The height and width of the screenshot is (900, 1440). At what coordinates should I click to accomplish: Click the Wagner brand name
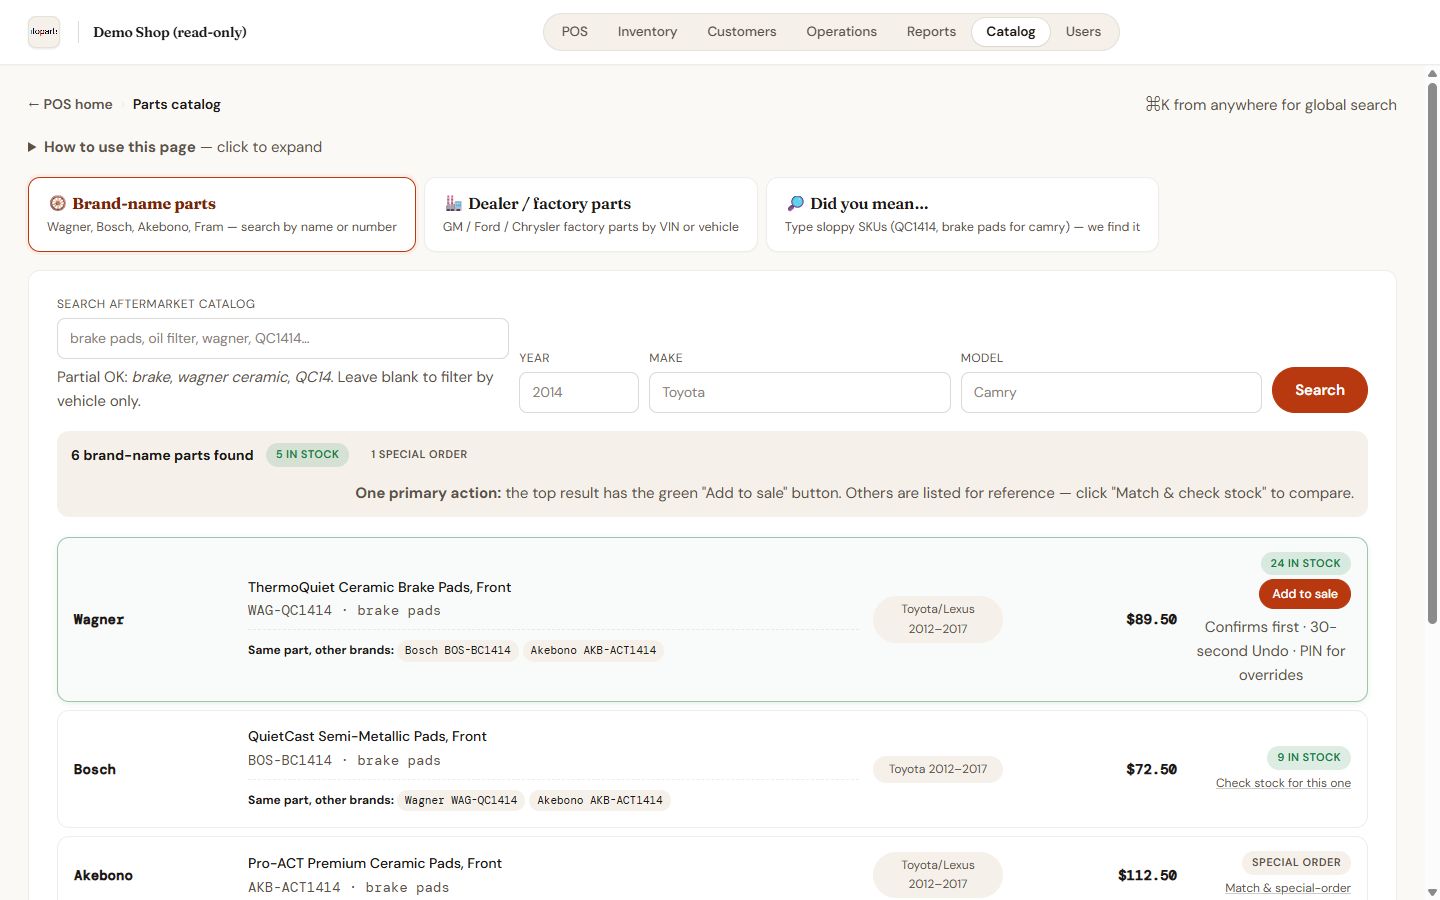coord(99,620)
